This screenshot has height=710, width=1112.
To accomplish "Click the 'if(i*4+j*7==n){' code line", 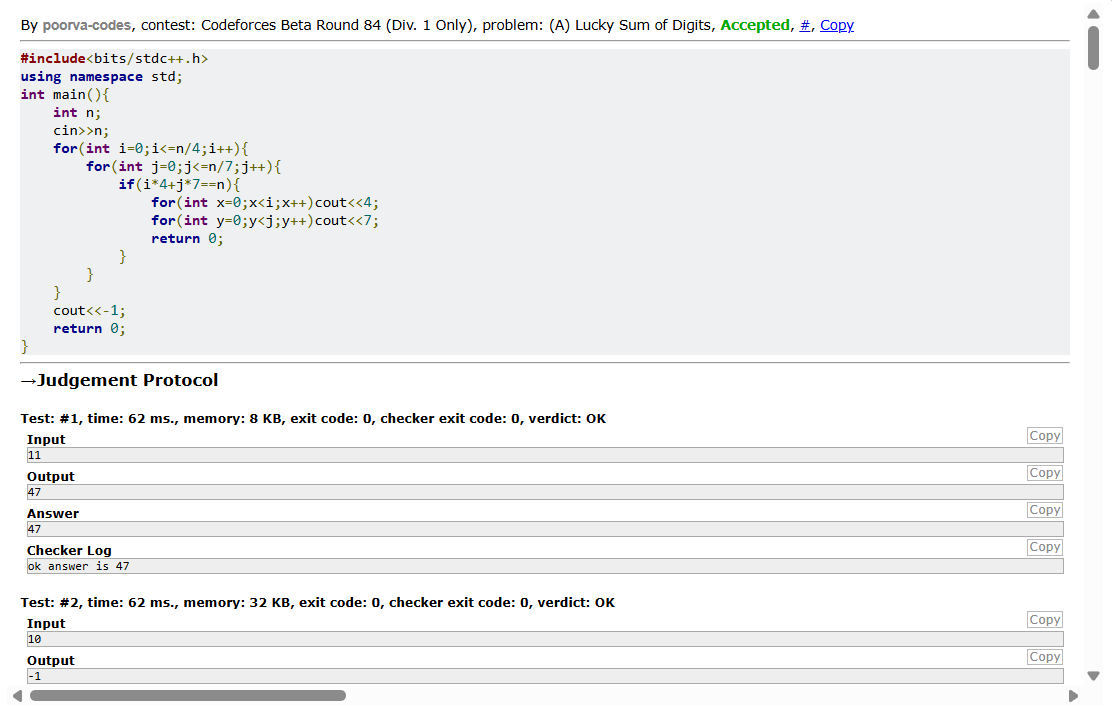I will pyautogui.click(x=179, y=184).
